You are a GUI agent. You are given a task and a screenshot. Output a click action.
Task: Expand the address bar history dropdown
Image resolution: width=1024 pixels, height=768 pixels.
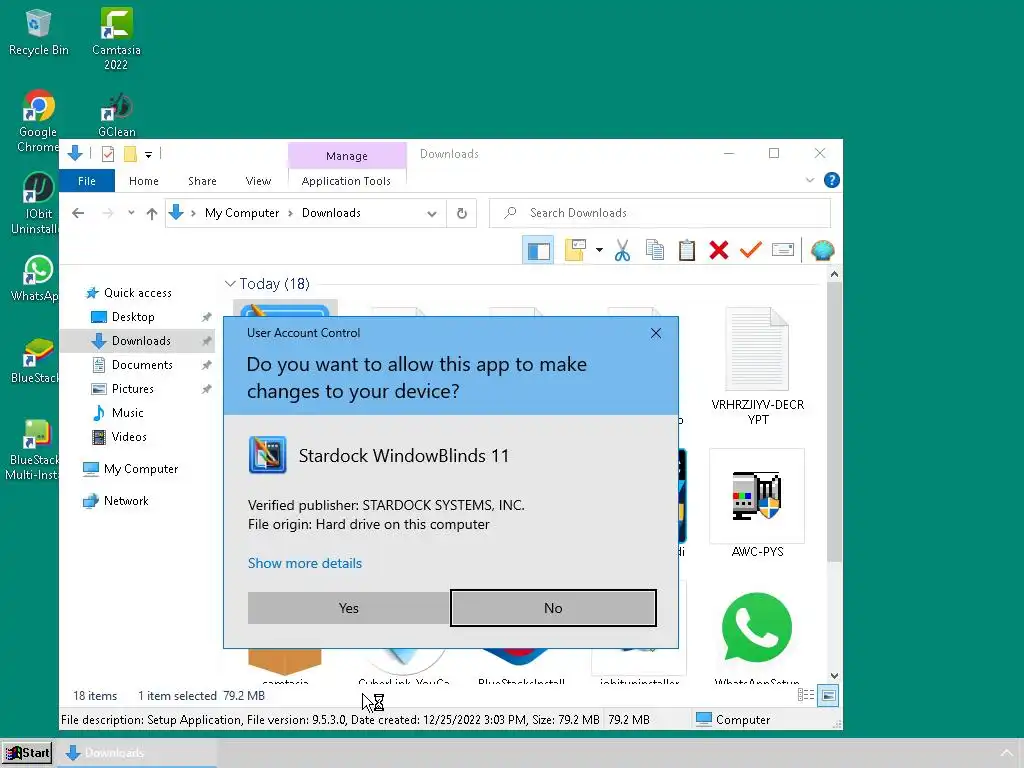coord(432,214)
